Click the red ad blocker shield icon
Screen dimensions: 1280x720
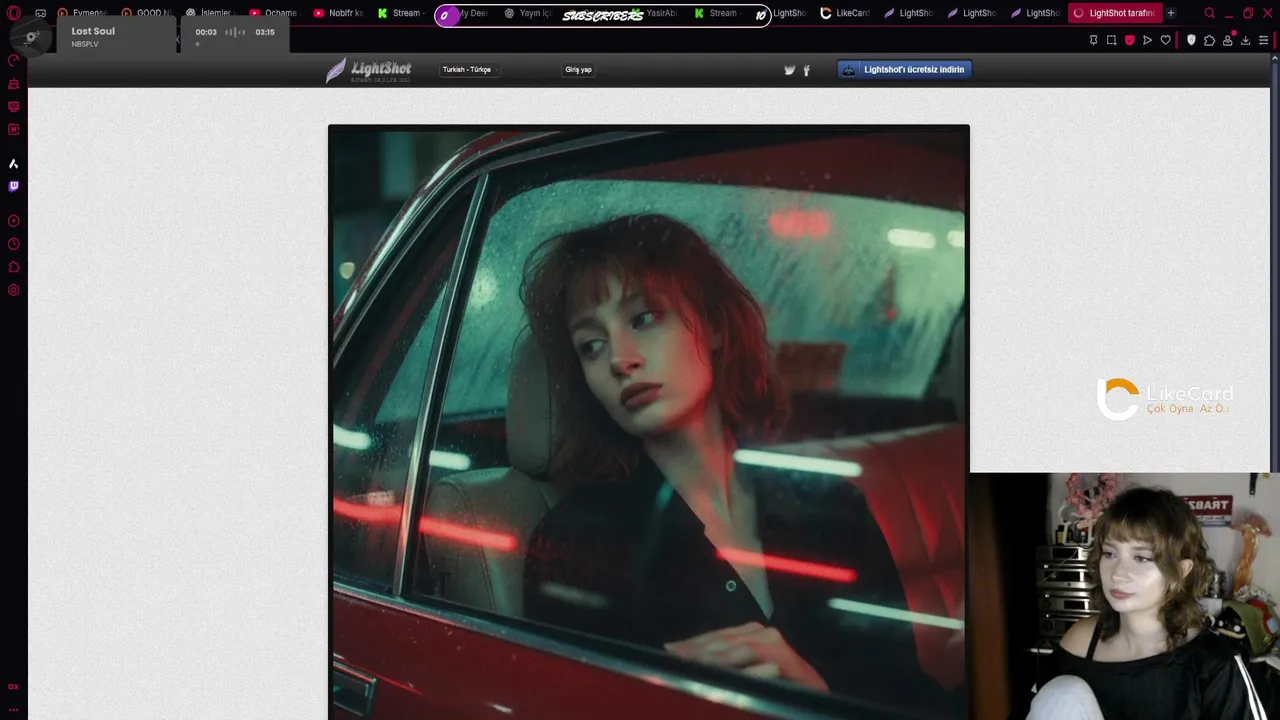[1129, 40]
